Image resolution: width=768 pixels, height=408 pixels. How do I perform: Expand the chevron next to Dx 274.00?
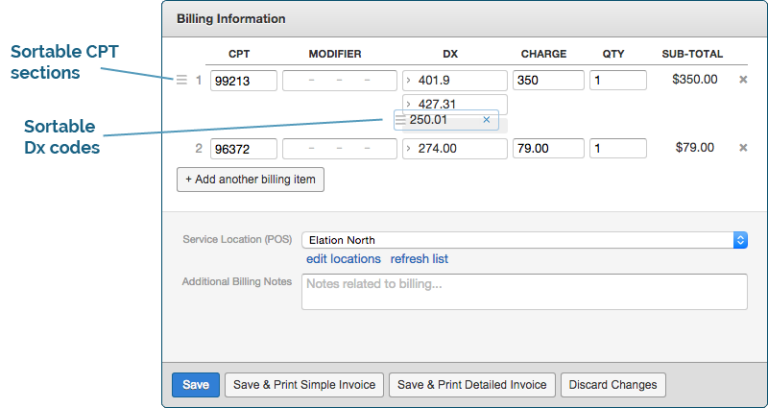[x=408, y=148]
